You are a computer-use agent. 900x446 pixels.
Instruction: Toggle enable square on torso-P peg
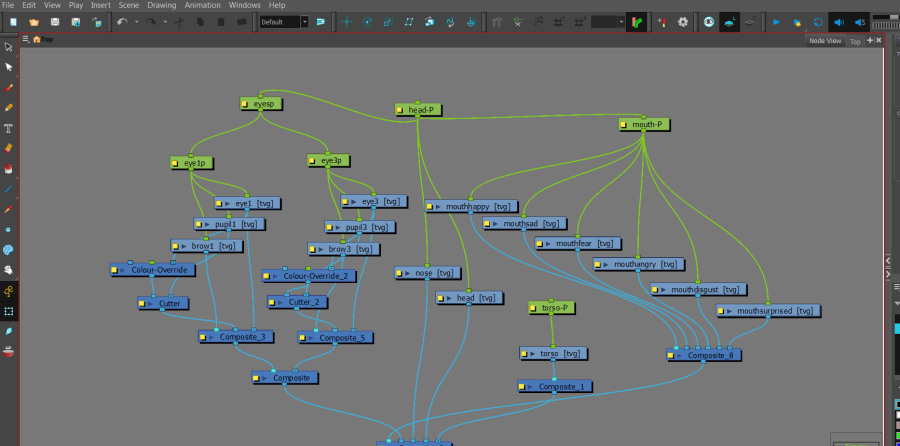(x=534, y=308)
